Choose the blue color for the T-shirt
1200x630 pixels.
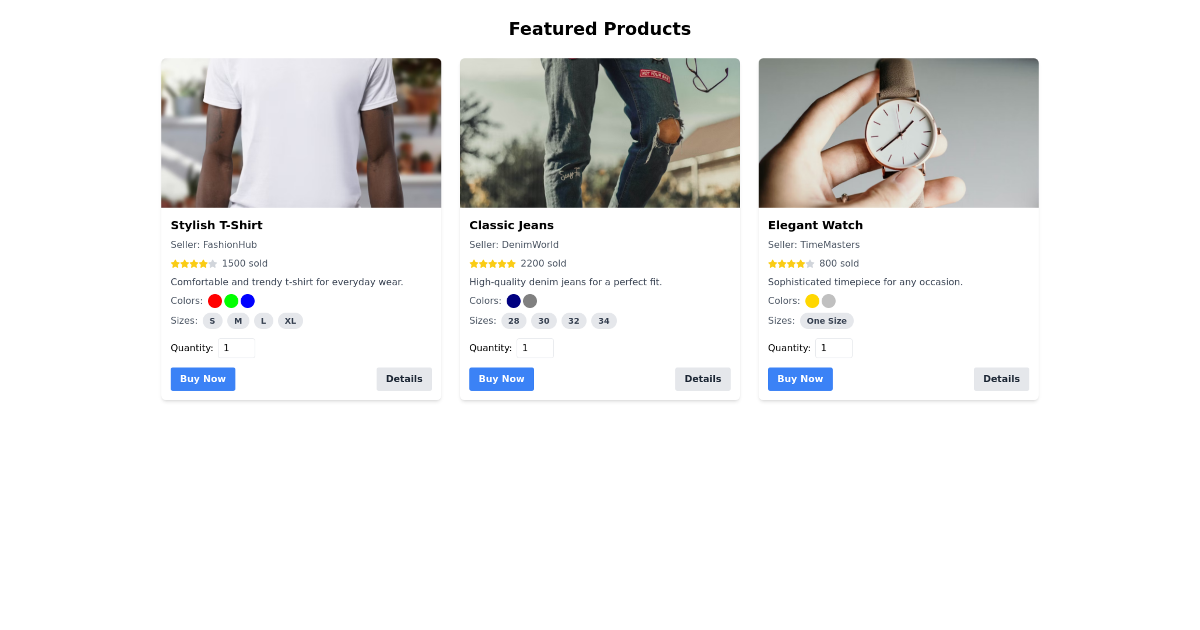(x=248, y=300)
